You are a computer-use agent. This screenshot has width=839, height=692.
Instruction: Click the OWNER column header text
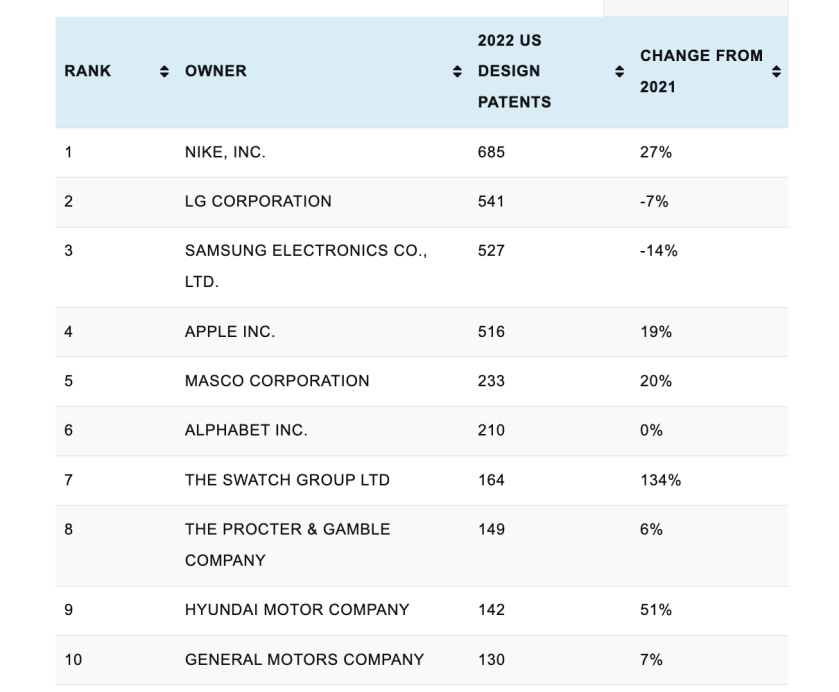[x=215, y=71]
